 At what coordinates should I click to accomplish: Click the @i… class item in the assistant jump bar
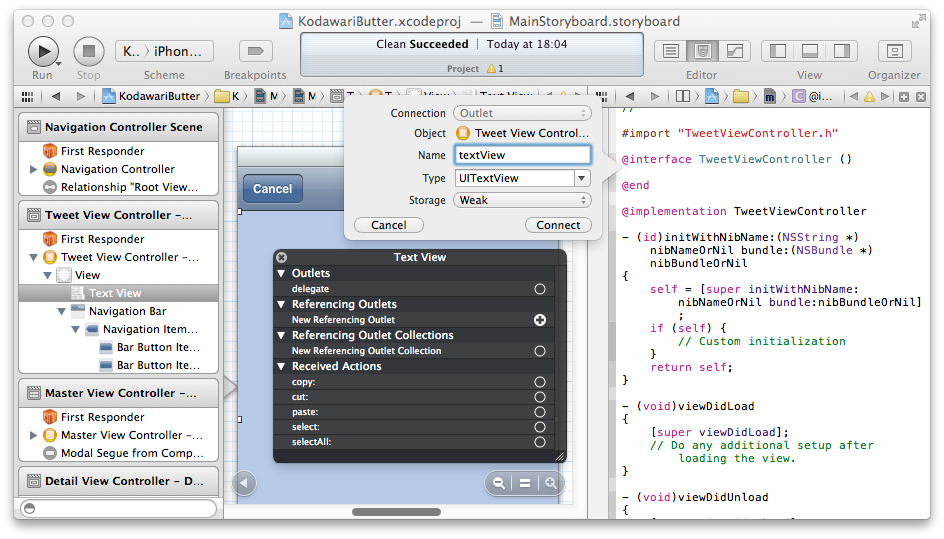tap(813, 96)
